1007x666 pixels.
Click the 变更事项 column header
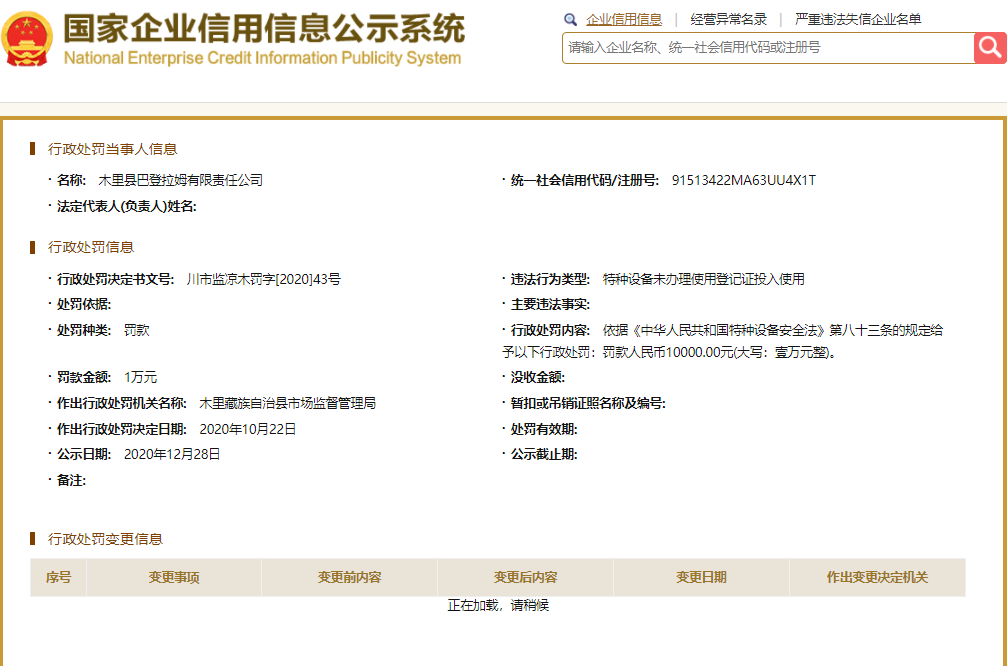pyautogui.click(x=174, y=577)
